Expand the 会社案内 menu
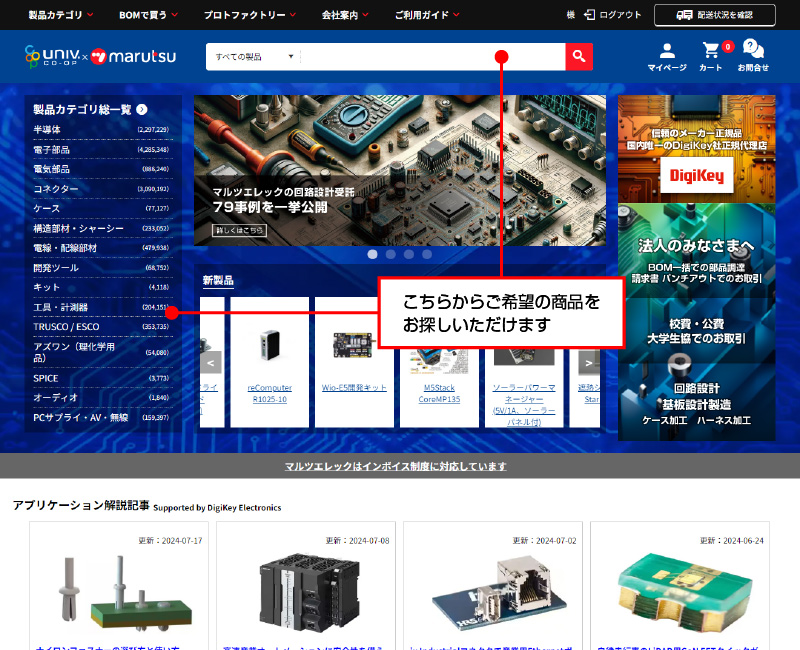 coord(345,15)
